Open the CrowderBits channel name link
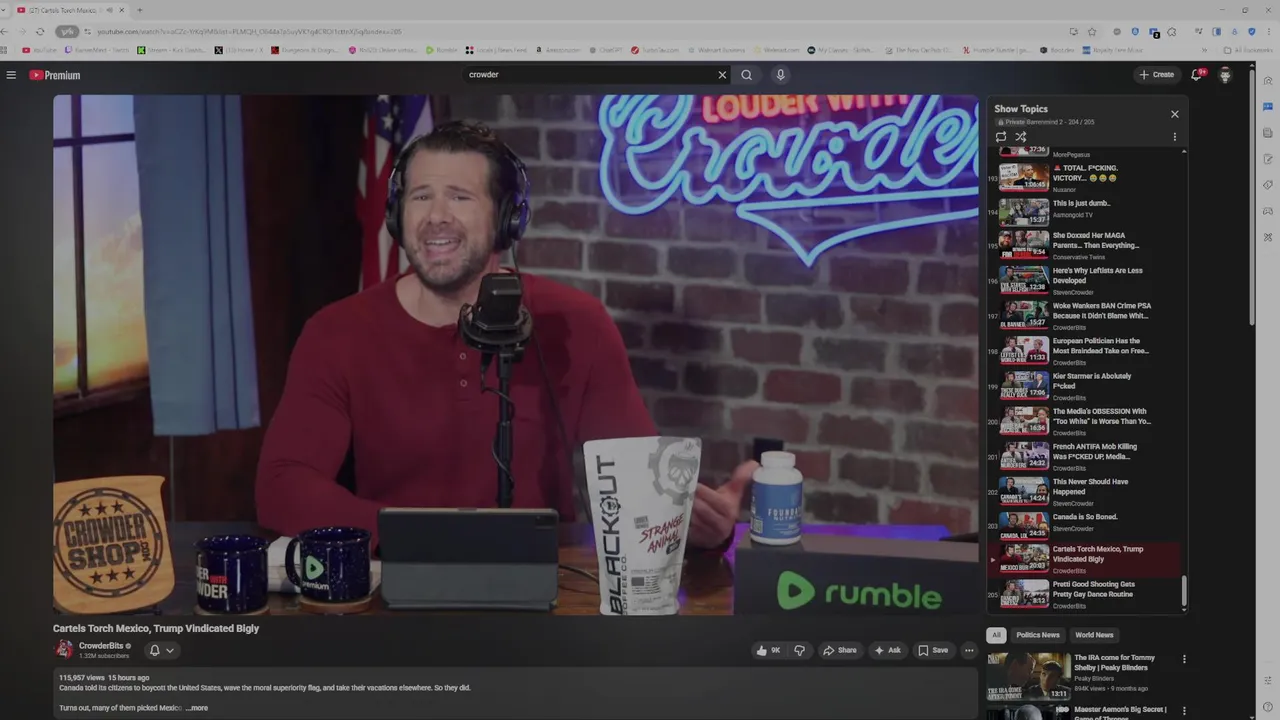1280x720 pixels. (100, 646)
